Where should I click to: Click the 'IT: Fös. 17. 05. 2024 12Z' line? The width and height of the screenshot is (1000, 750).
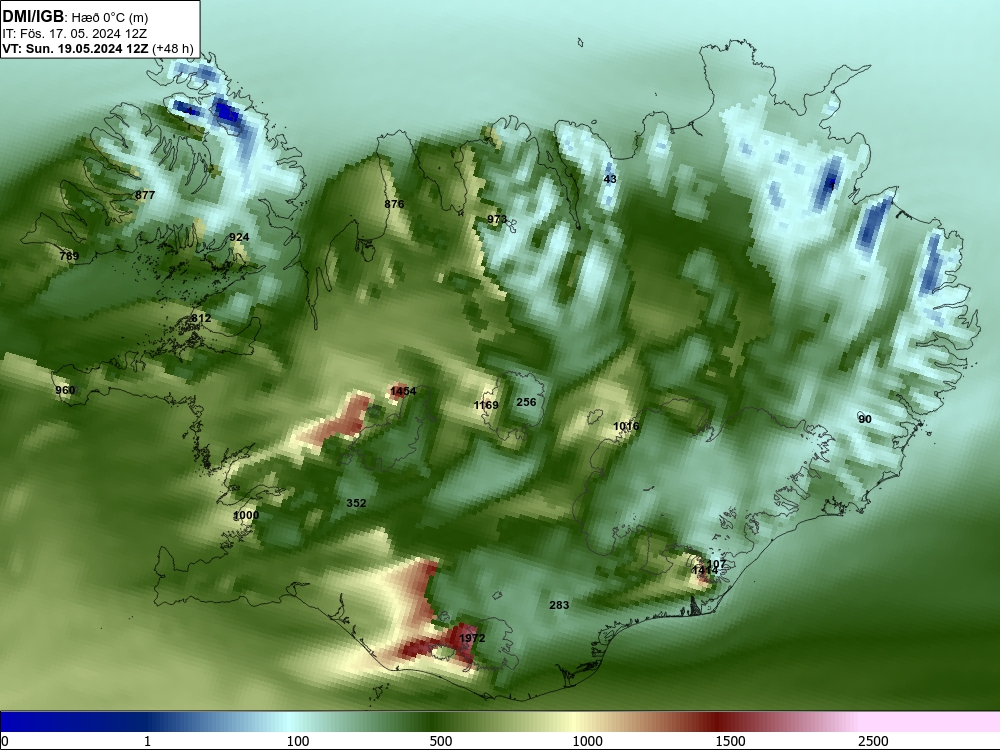[75, 34]
